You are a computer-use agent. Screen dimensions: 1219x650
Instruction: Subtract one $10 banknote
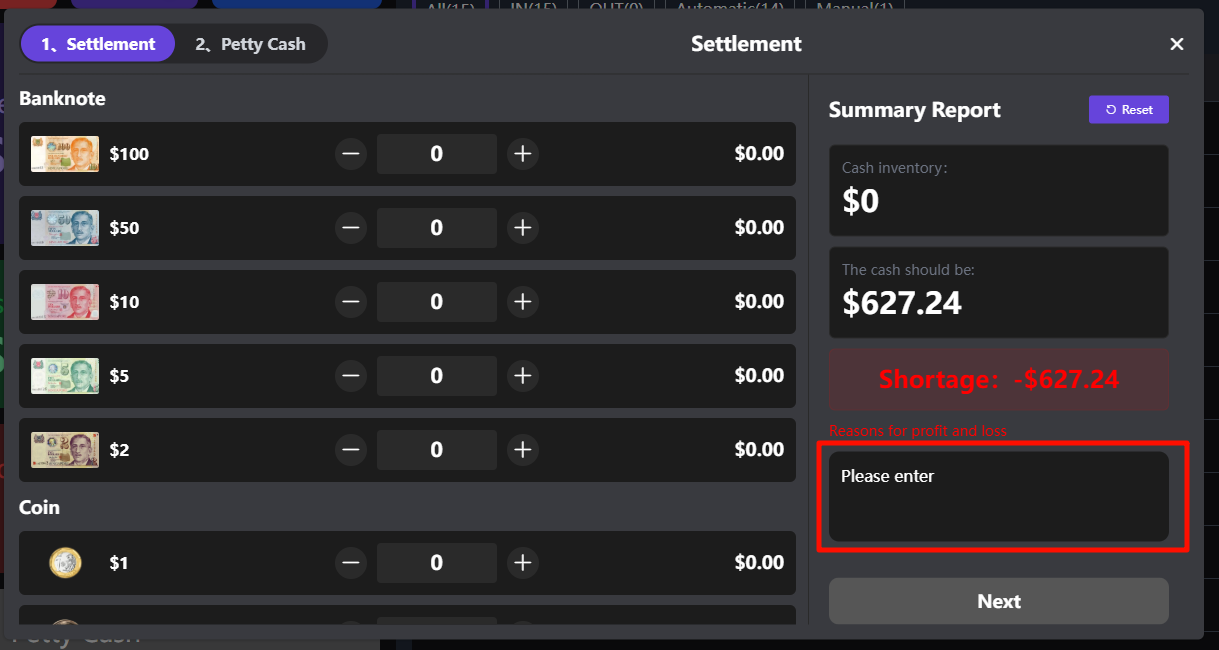[351, 302]
